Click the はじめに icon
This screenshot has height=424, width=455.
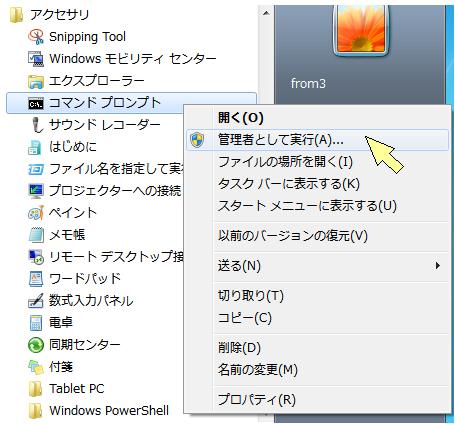35,147
